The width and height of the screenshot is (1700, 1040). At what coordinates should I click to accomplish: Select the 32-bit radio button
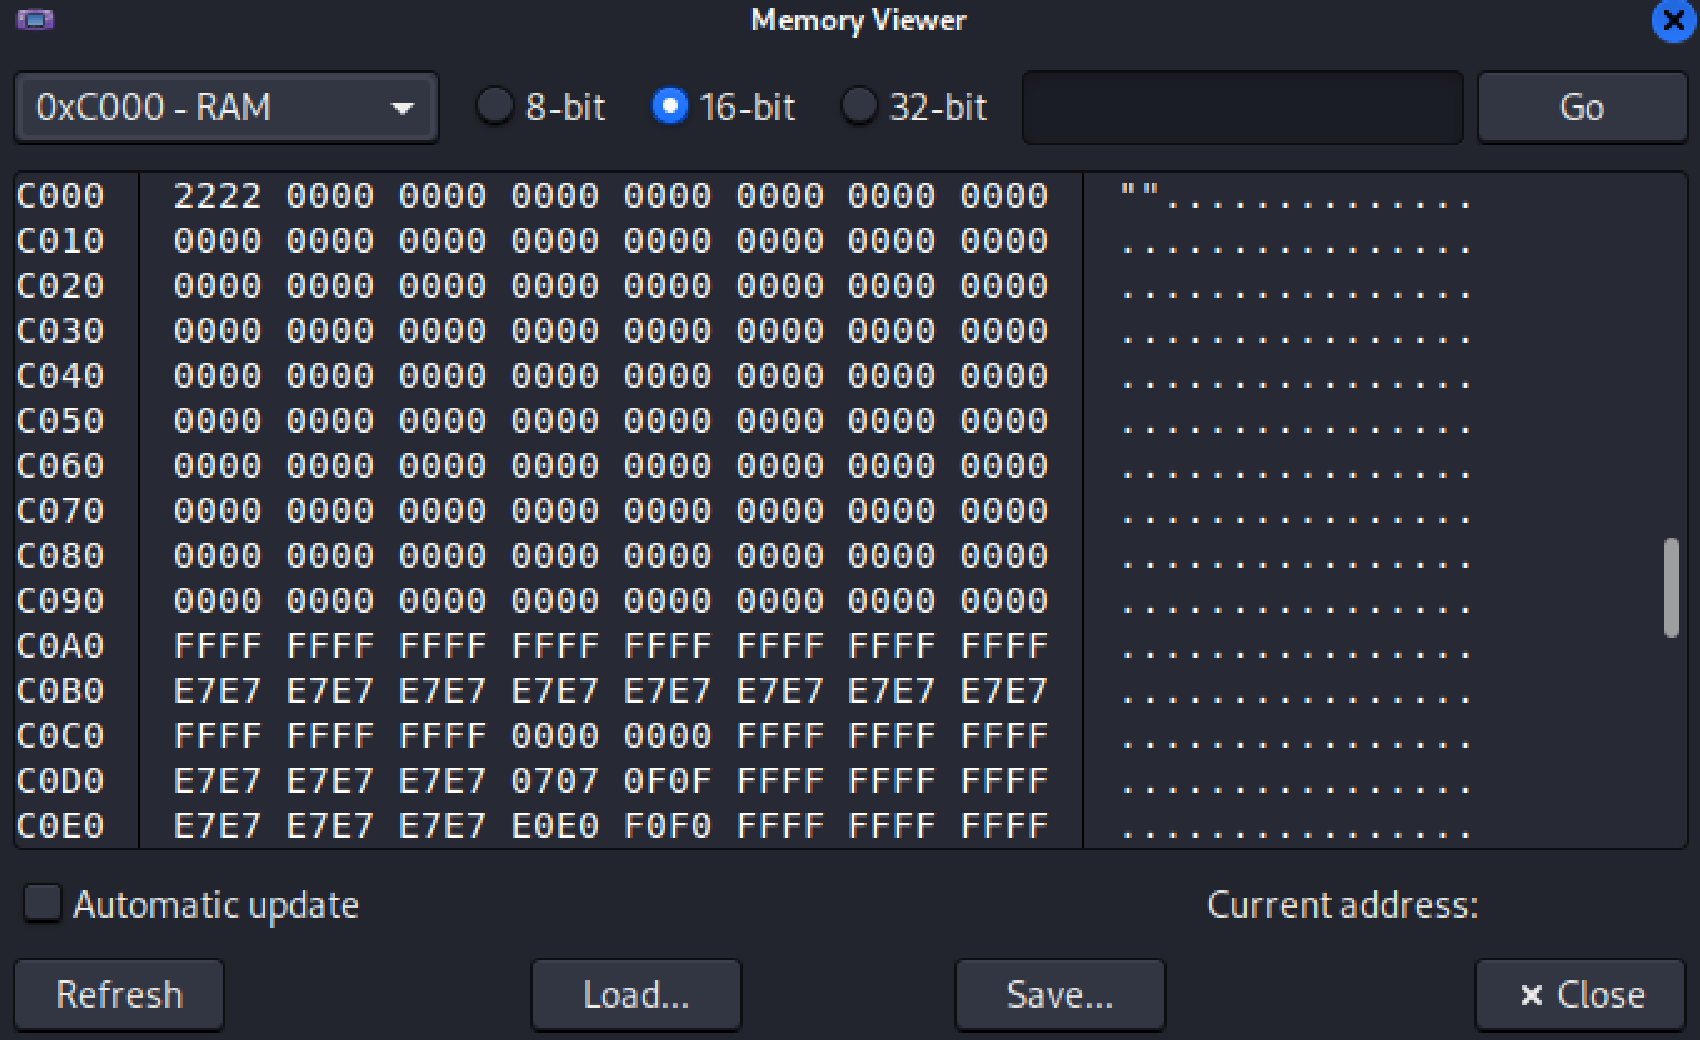coord(859,106)
